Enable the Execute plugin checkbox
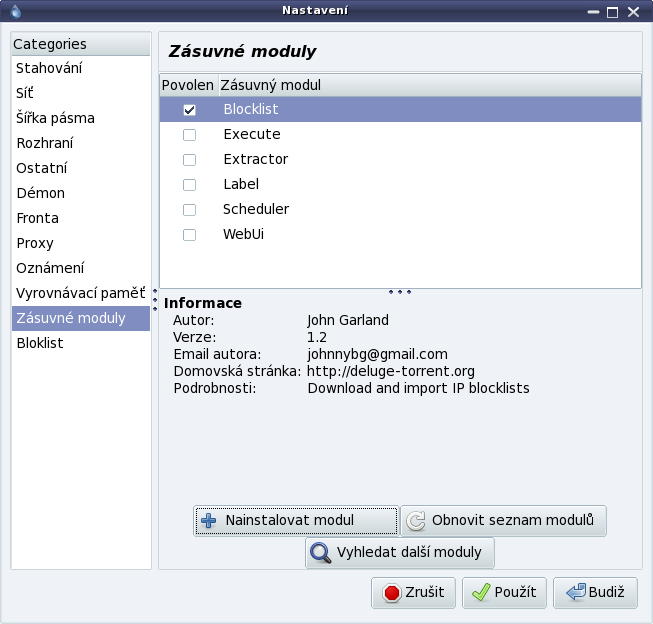Screen dimensions: 653x624 [189, 135]
